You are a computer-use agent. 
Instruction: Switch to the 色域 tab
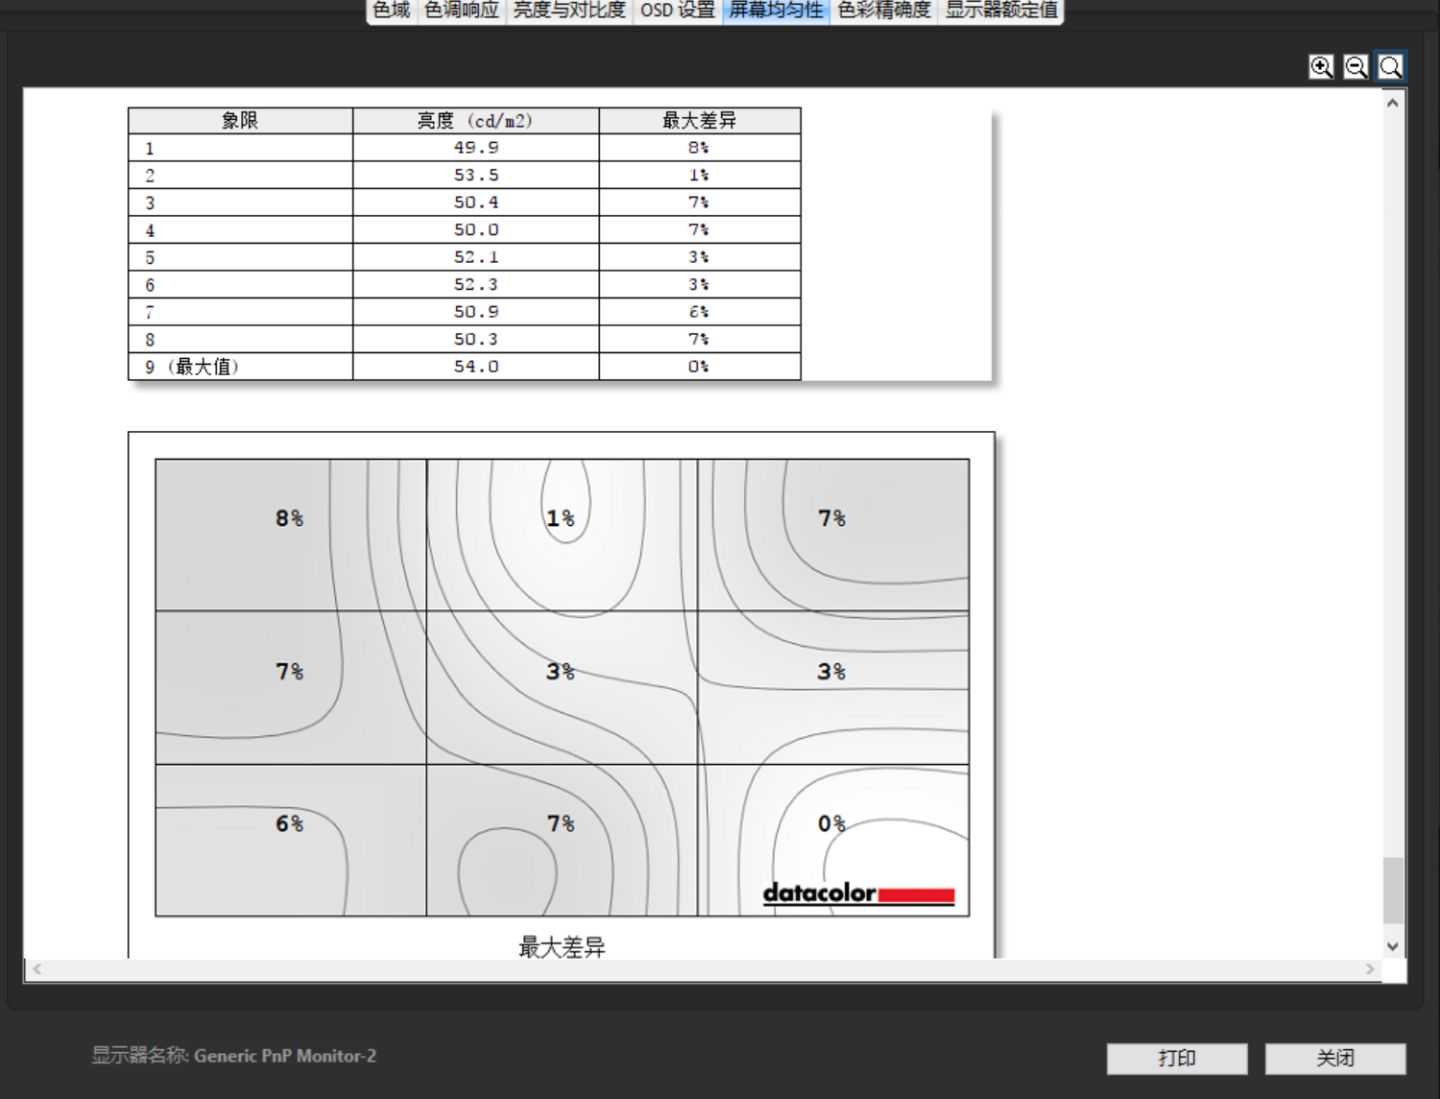click(391, 11)
